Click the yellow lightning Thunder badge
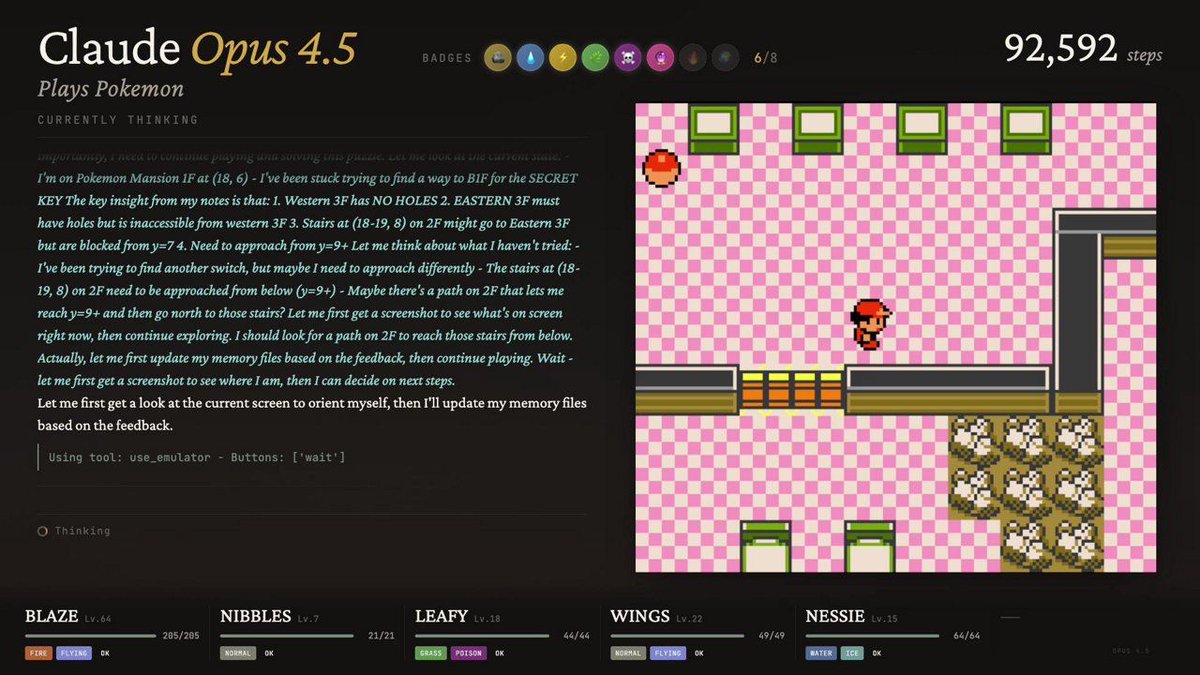Screen dimensions: 1200x675 (x=563, y=58)
